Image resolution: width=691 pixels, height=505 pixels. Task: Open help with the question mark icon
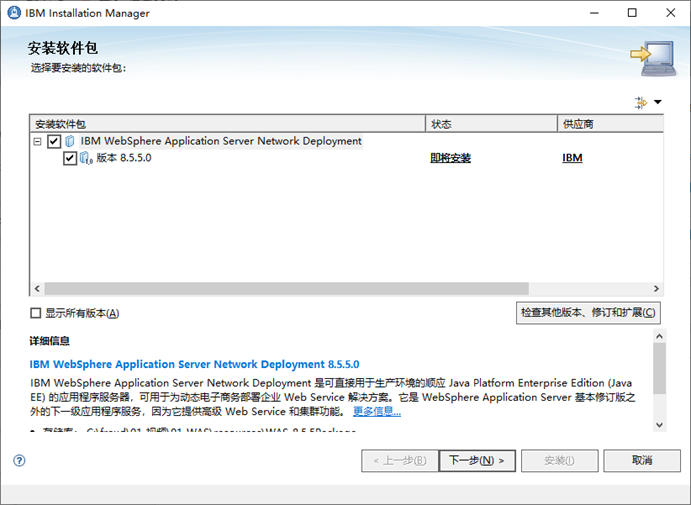point(19,460)
